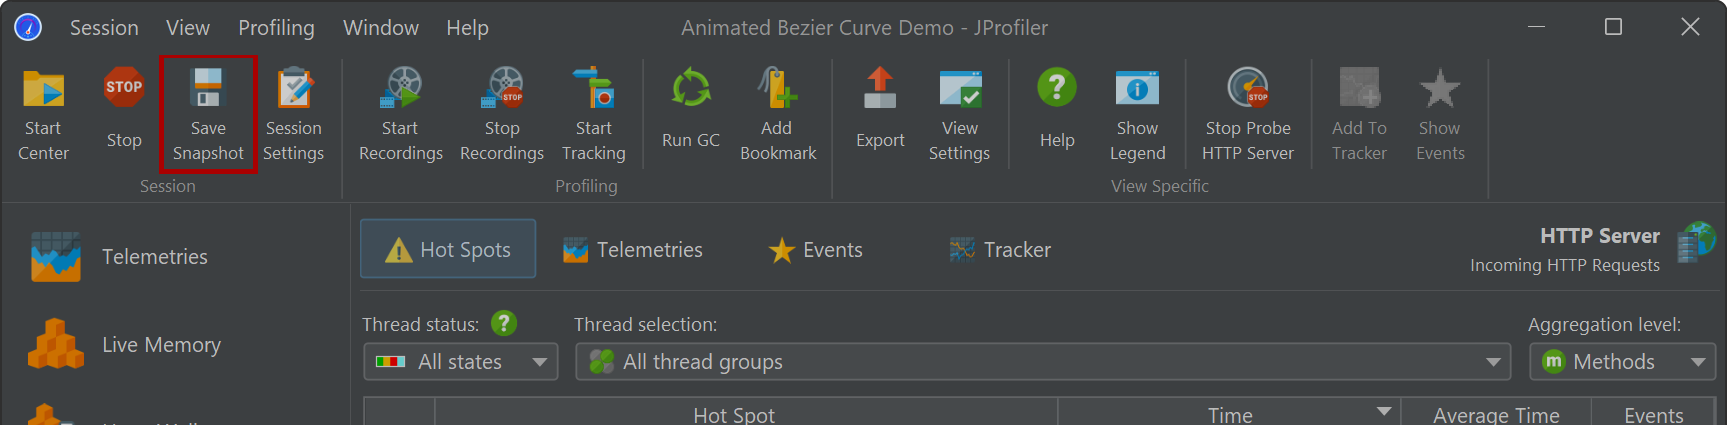Switch to the Tracker tab

tap(1000, 250)
